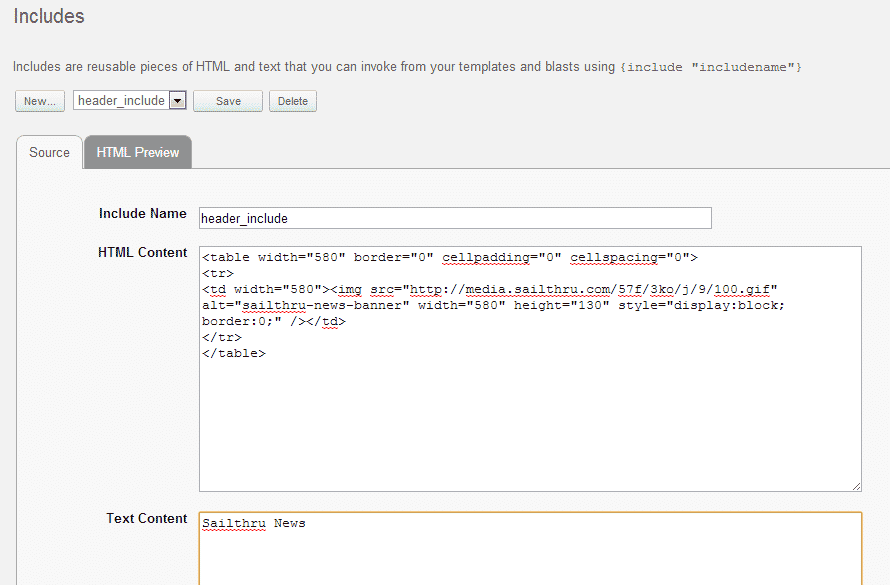The image size is (890, 585).
Task: Grab the HTML Content textarea resize handle
Action: pos(857,486)
